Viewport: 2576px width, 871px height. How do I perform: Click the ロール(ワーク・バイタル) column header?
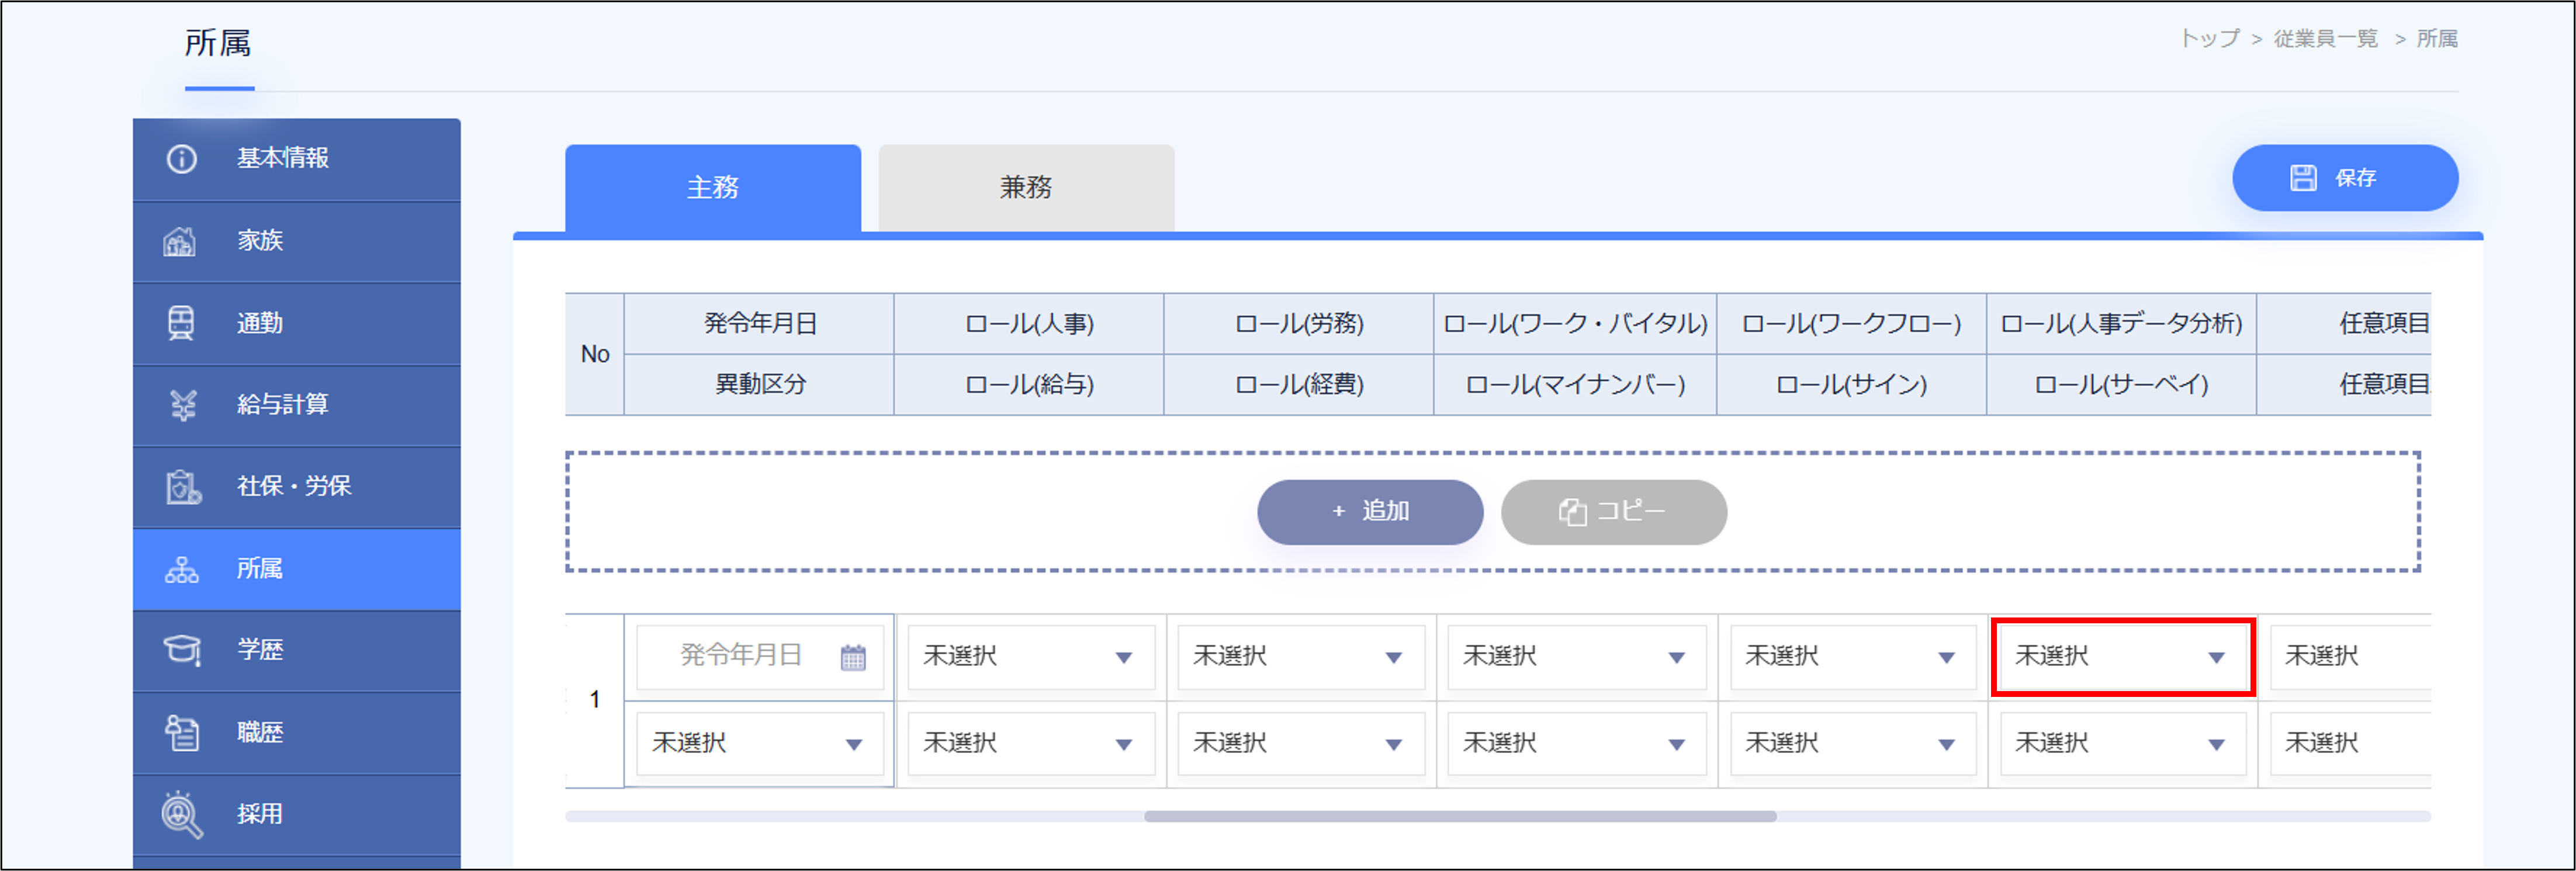point(1575,324)
